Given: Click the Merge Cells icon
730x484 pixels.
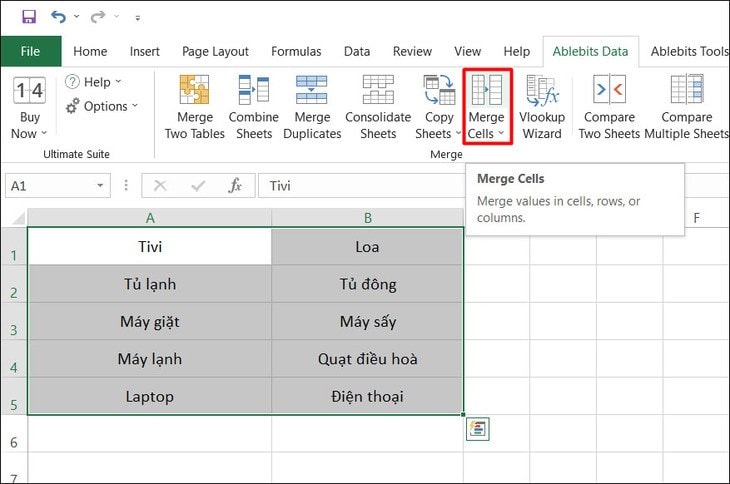Looking at the screenshot, I should tap(487, 90).
